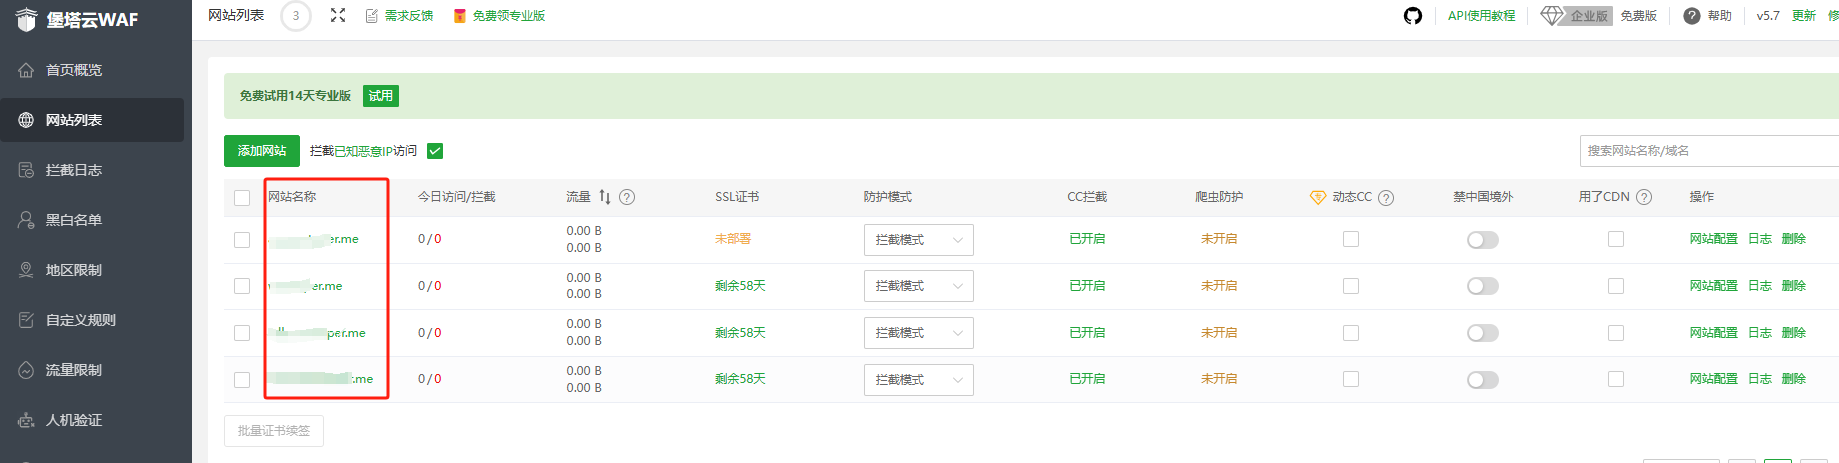The height and width of the screenshot is (463, 1839).
Task: Go to 黑白名单 sidebar menu
Action: click(x=74, y=220)
